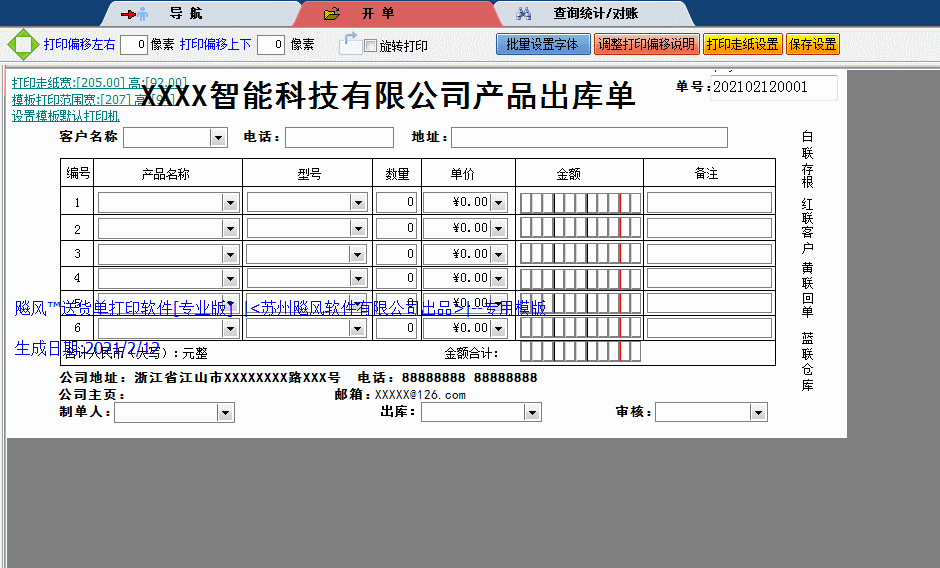The width and height of the screenshot is (940, 568).
Task: Expand the 审核 dropdown
Action: [758, 412]
